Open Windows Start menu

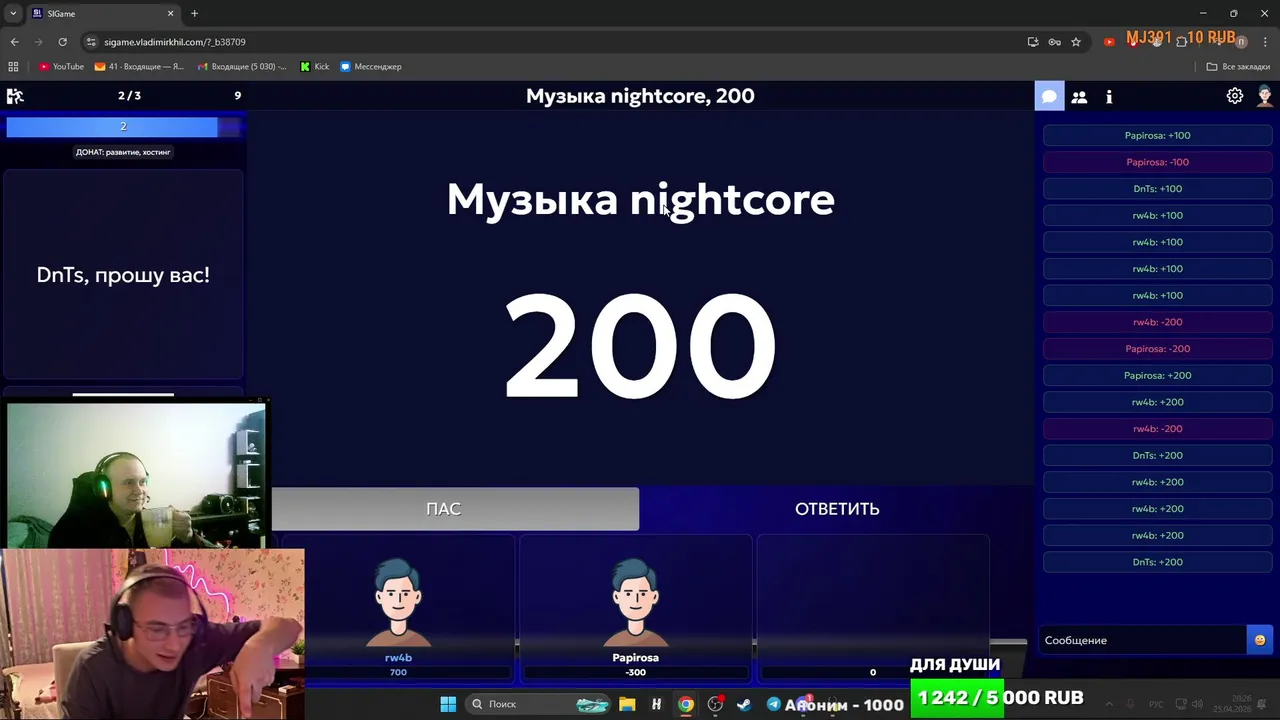[x=448, y=704]
